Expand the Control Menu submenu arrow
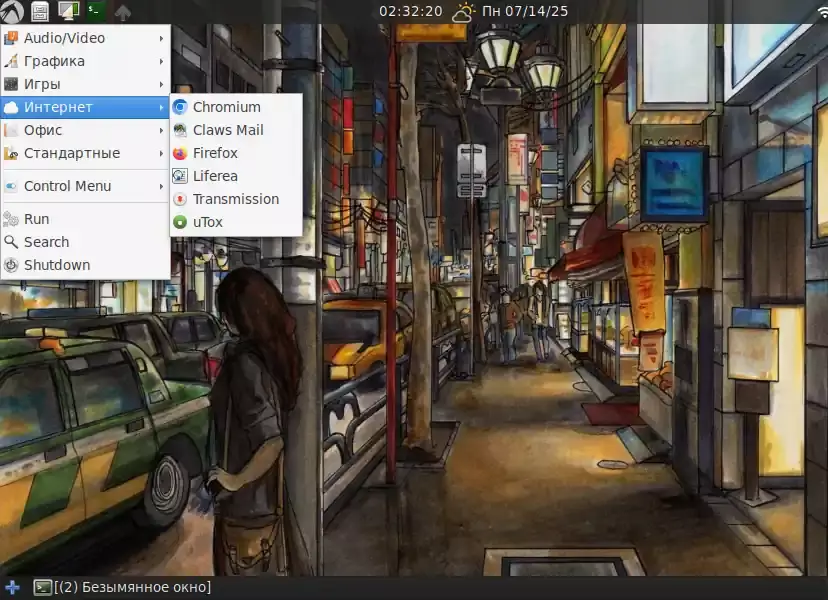The height and width of the screenshot is (600, 828). (x=161, y=186)
